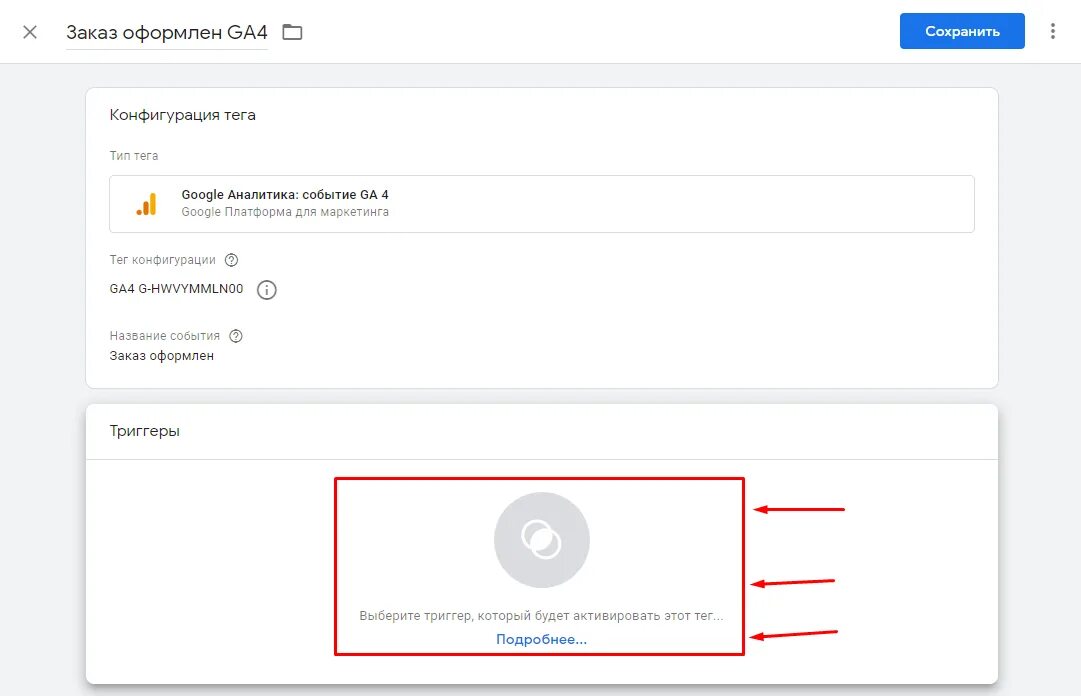Click event name value 'Заказ оформлен'
Screen dimensions: 1081x696
point(162,356)
